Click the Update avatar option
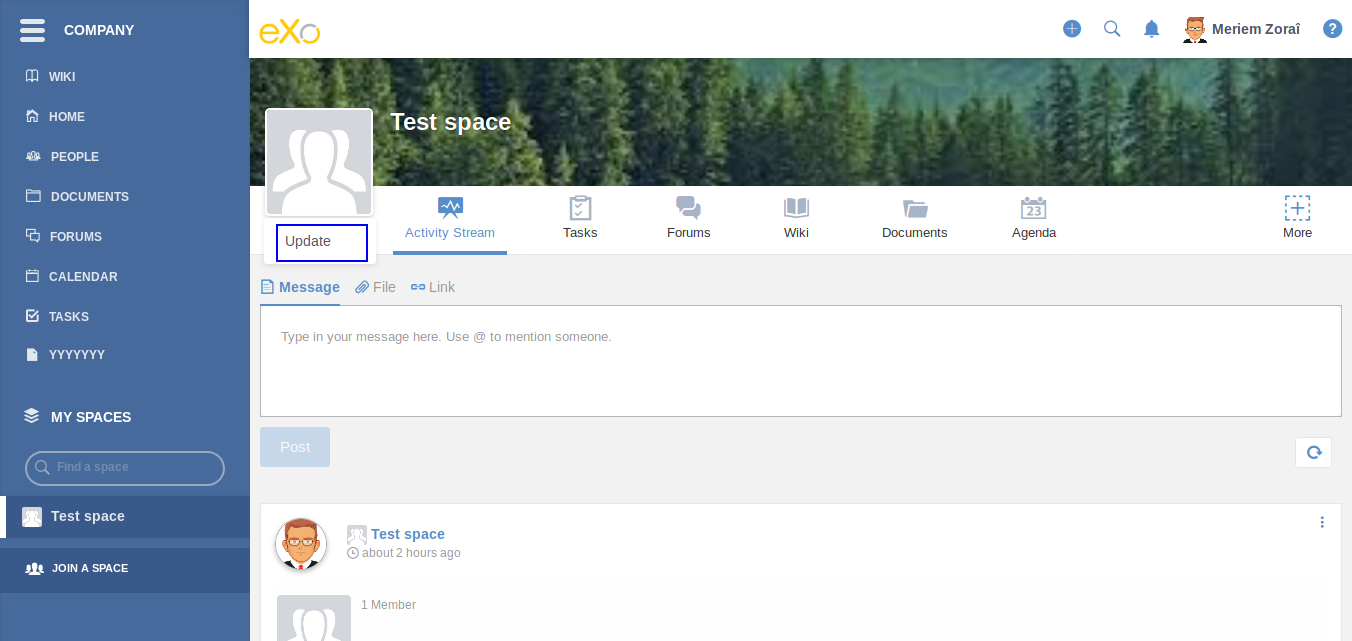 pyautogui.click(x=322, y=243)
